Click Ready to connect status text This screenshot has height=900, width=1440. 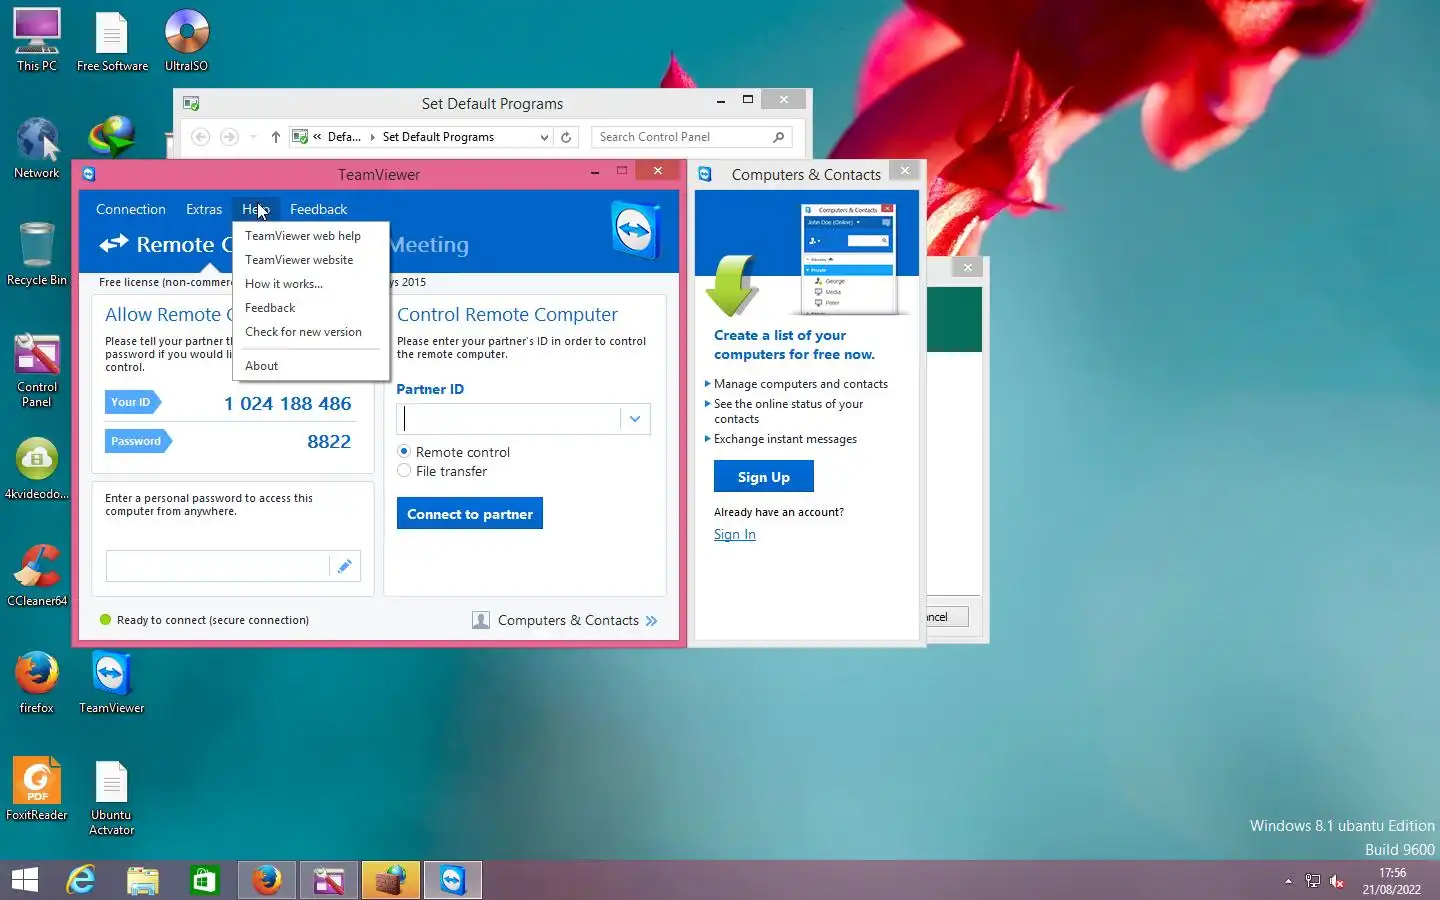pos(213,621)
